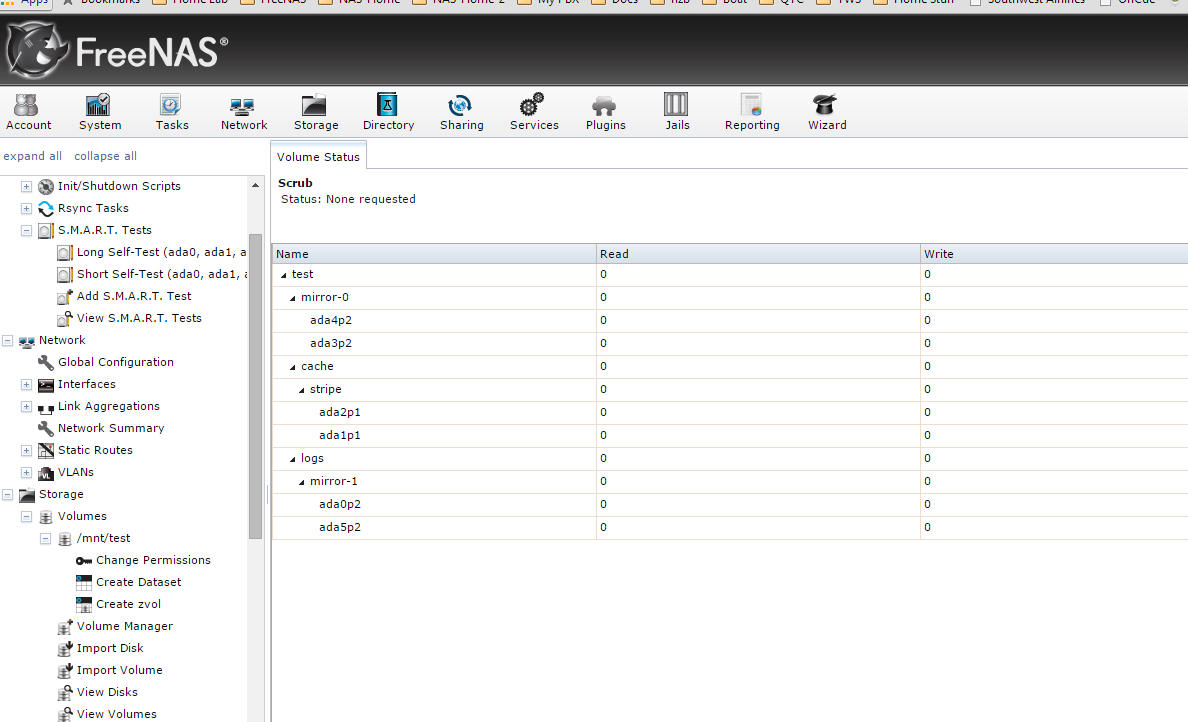Collapse the Storage tree node
This screenshot has height=722, width=1188.
coord(8,495)
